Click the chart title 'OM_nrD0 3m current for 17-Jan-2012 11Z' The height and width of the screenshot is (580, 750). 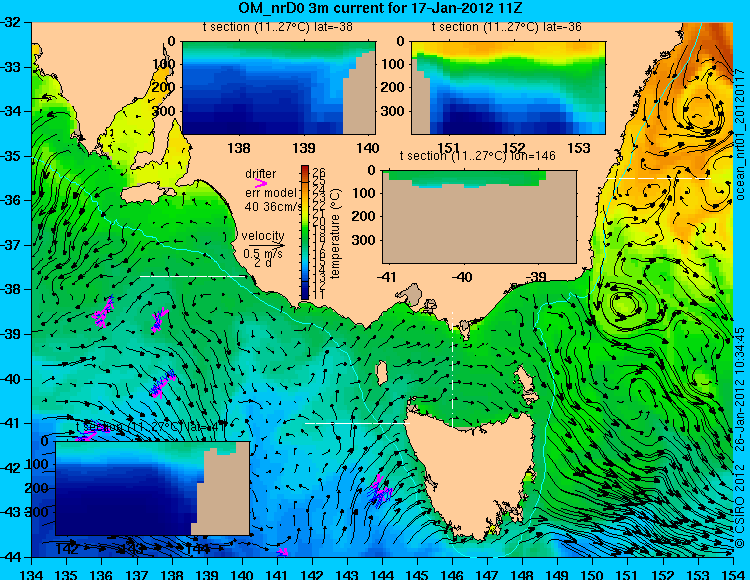point(380,8)
